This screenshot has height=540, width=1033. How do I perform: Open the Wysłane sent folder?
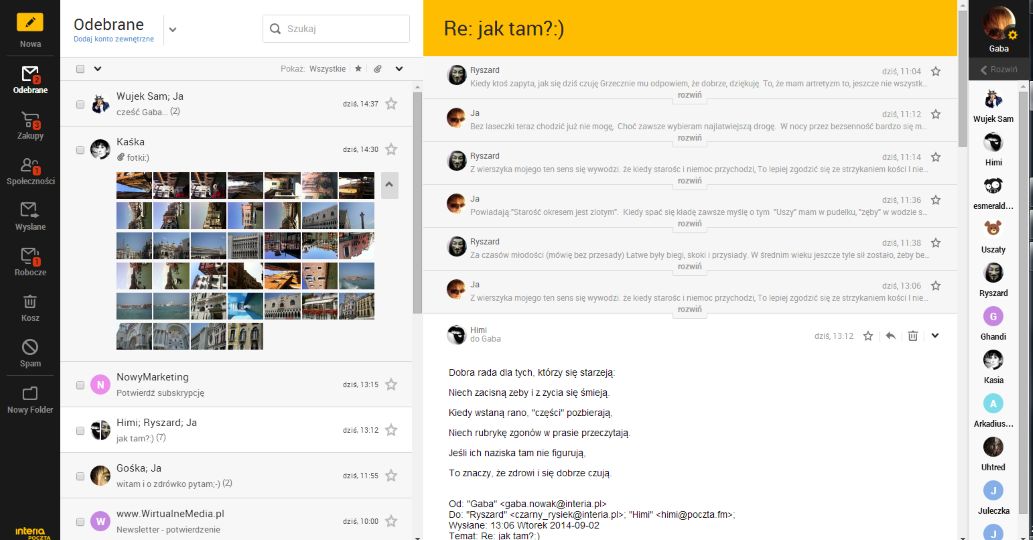[30, 217]
